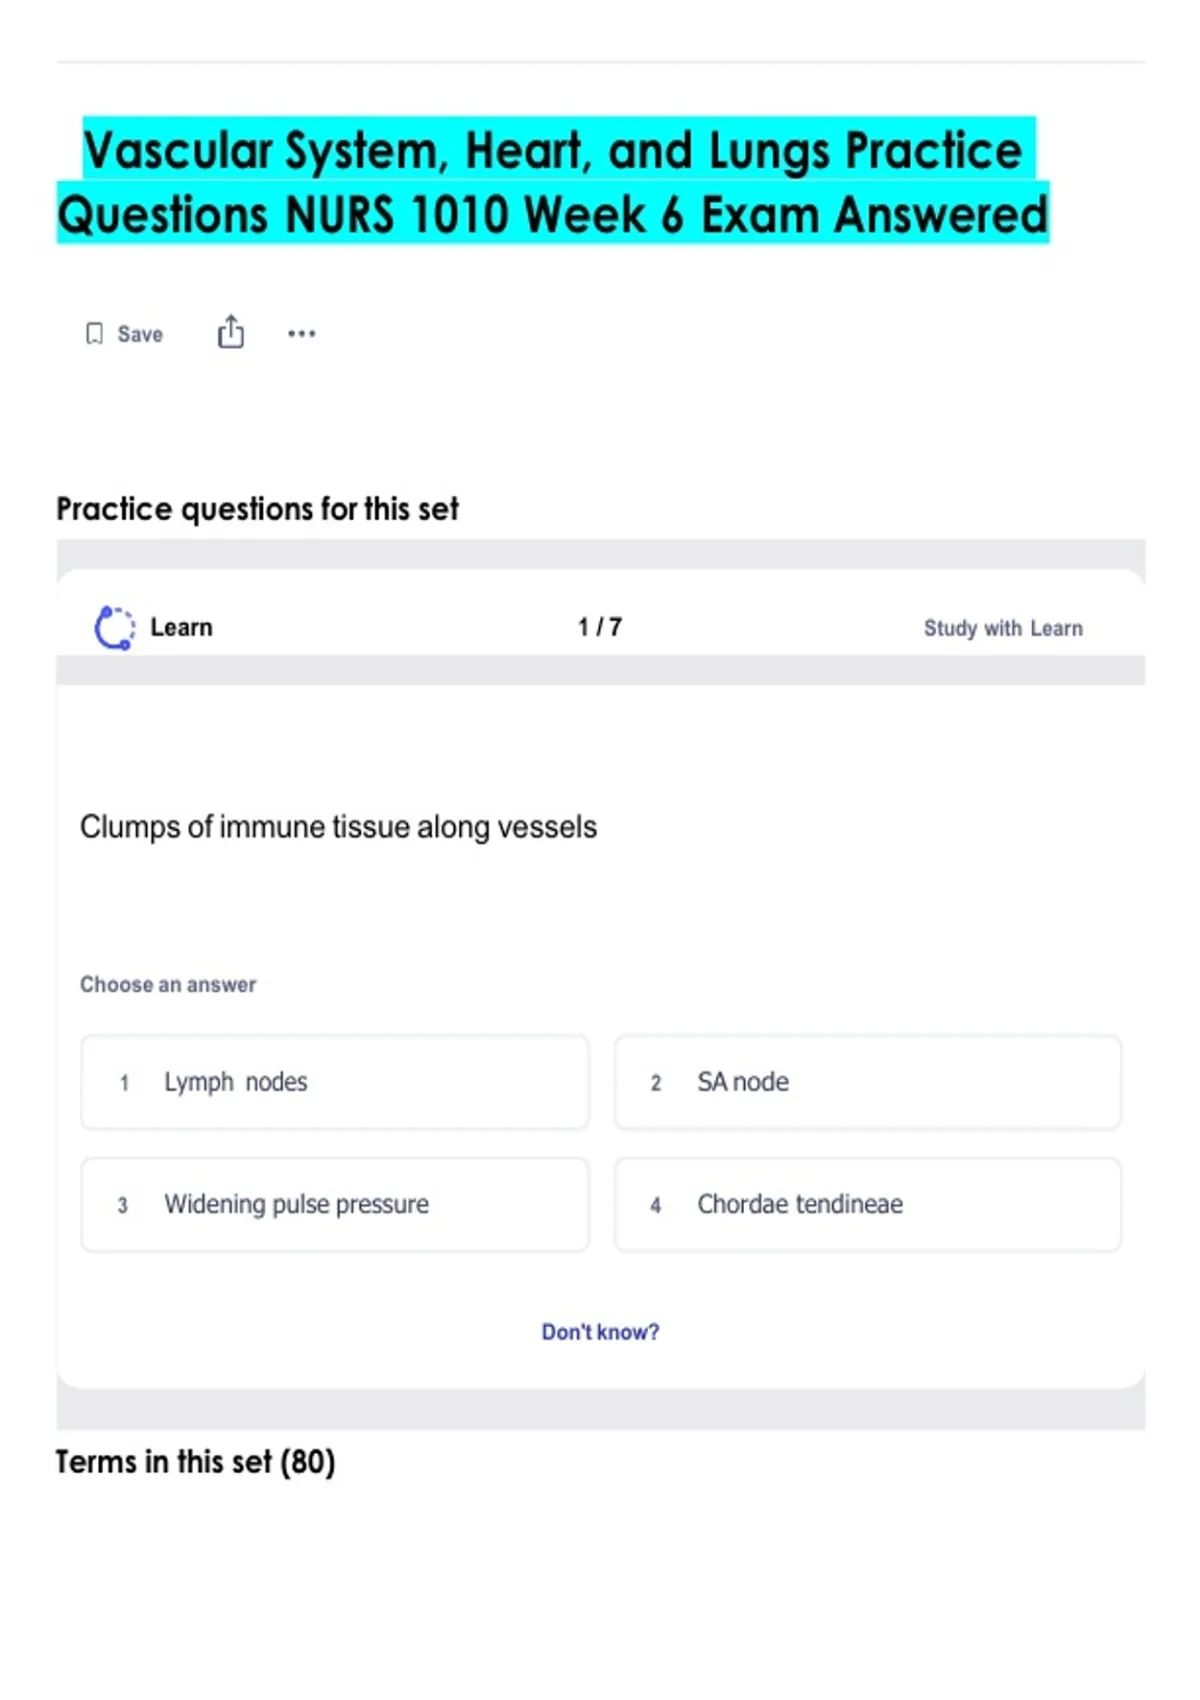Select the Chordae tendineae answer option
The height and width of the screenshot is (1700, 1200).
(x=867, y=1204)
